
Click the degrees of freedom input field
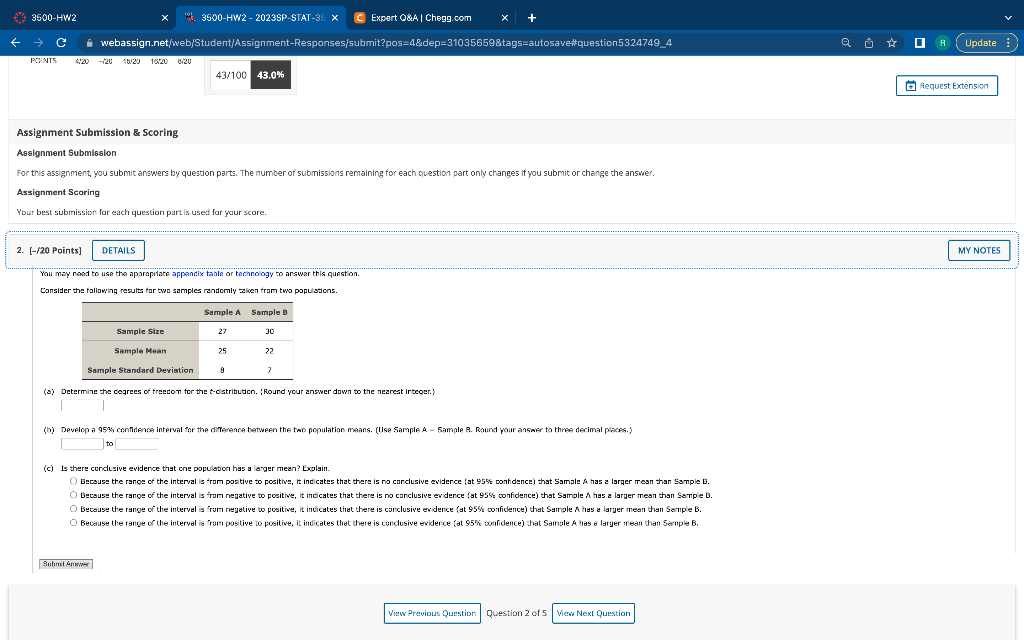point(82,405)
